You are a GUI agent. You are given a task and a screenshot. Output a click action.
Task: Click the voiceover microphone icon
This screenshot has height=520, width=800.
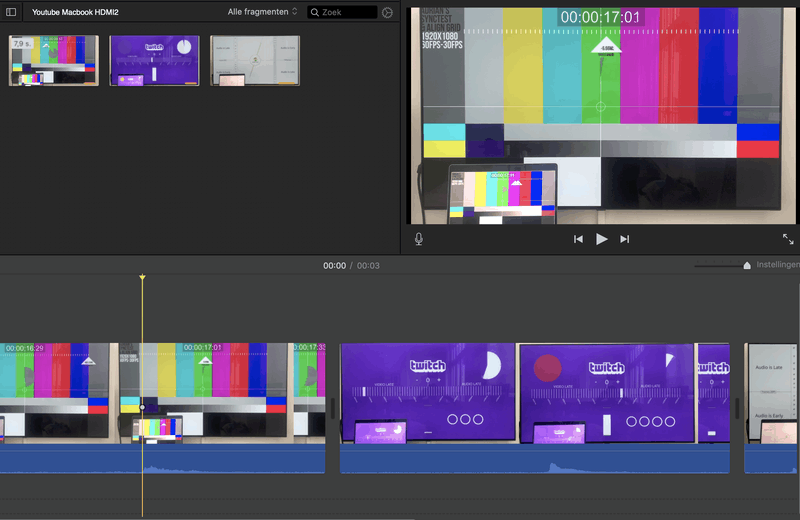(x=419, y=239)
